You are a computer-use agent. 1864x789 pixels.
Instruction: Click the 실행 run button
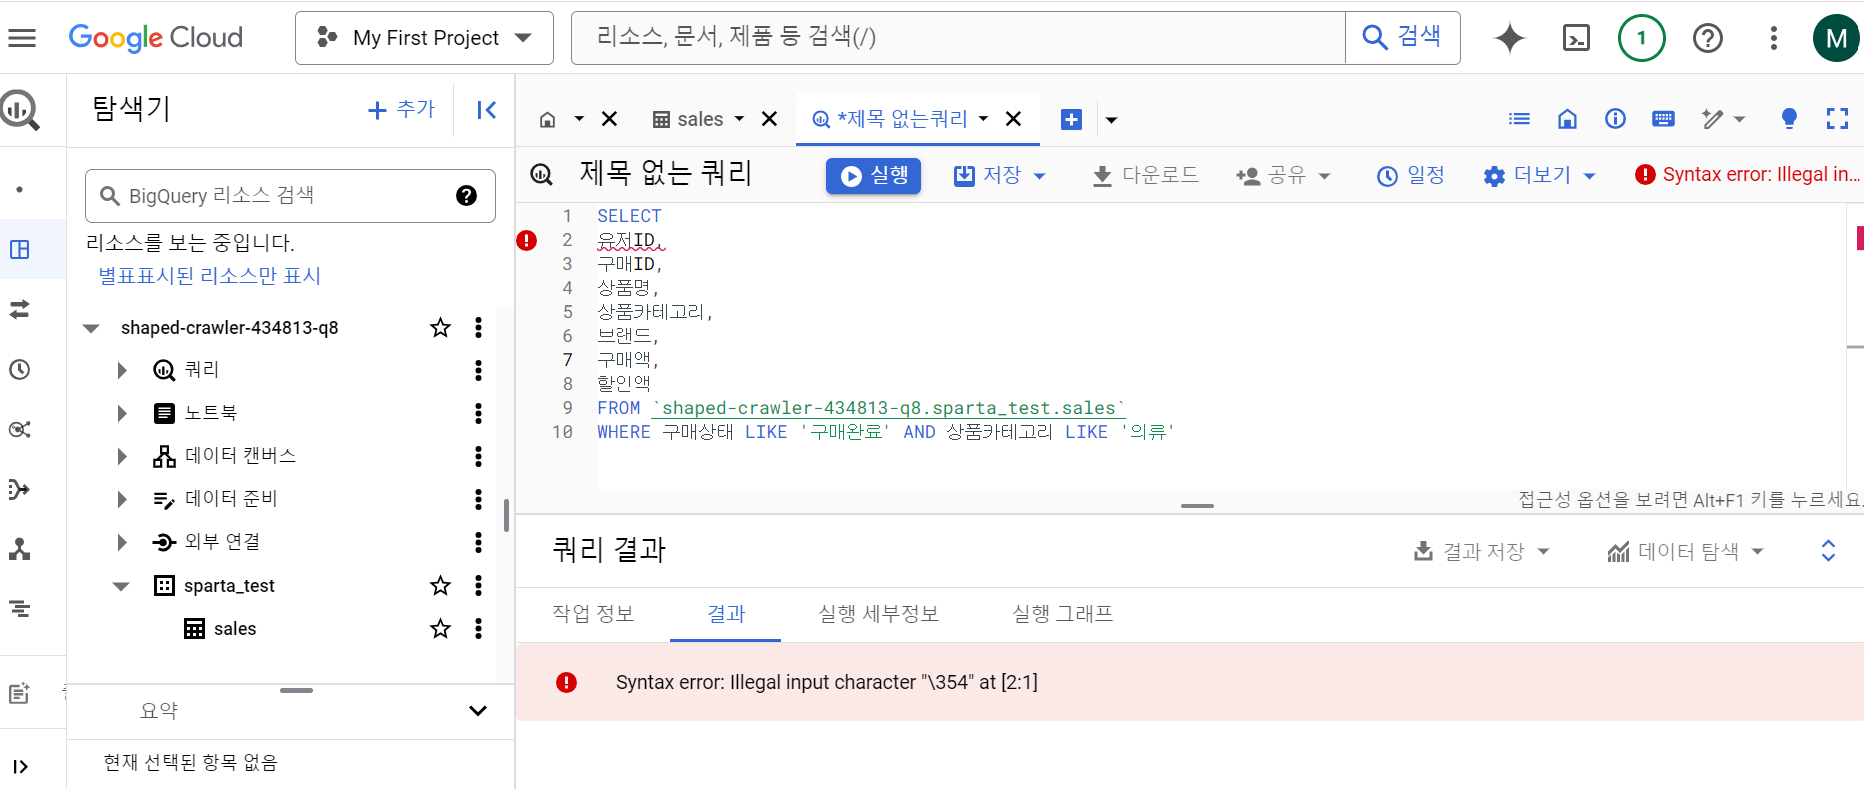click(873, 176)
